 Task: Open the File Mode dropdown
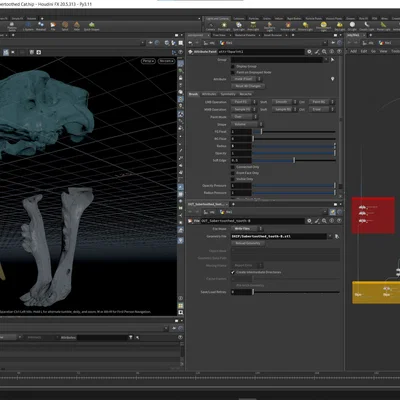(247, 229)
